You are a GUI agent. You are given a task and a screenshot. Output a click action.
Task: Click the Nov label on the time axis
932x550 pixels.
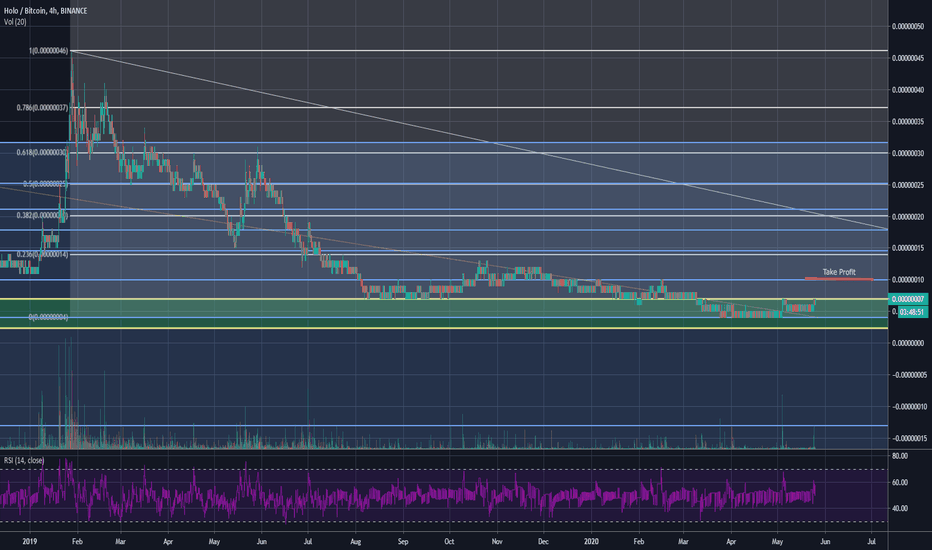tap(497, 542)
